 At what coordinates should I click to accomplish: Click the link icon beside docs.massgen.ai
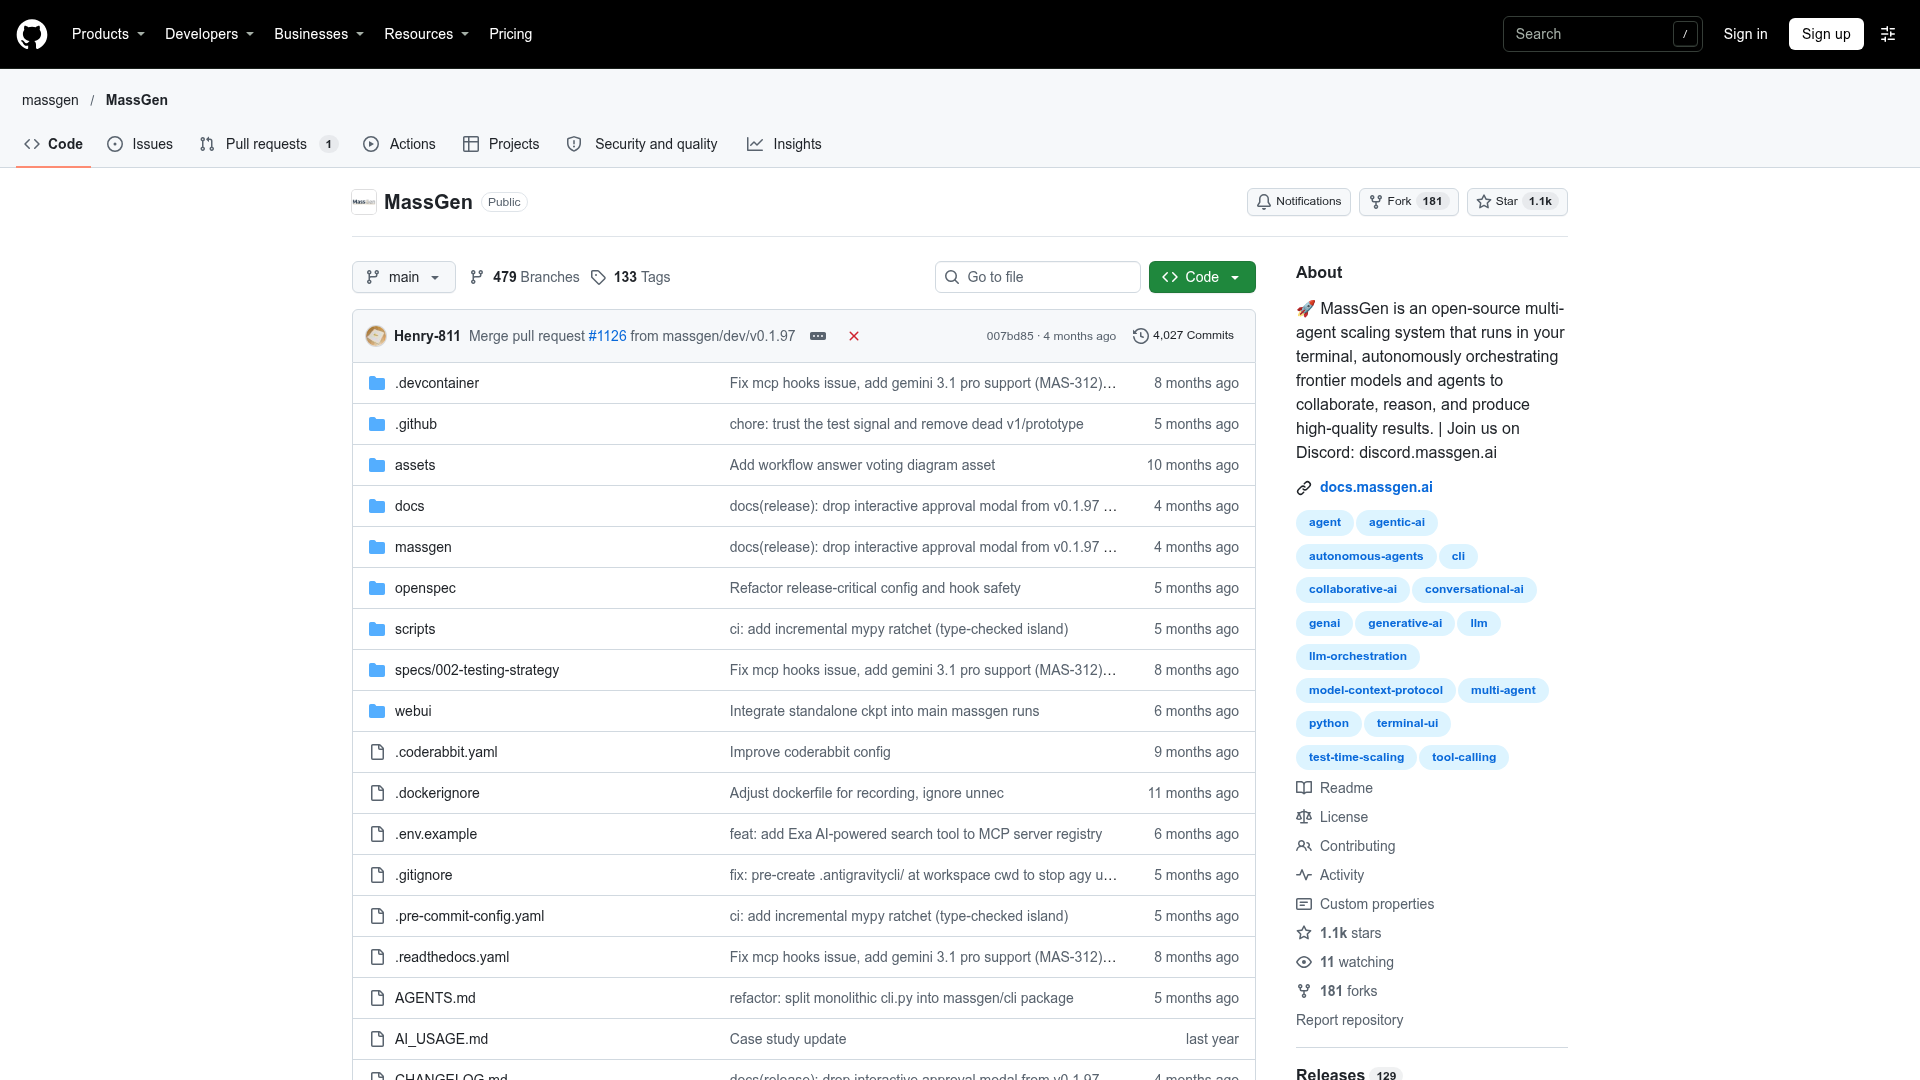click(1304, 488)
